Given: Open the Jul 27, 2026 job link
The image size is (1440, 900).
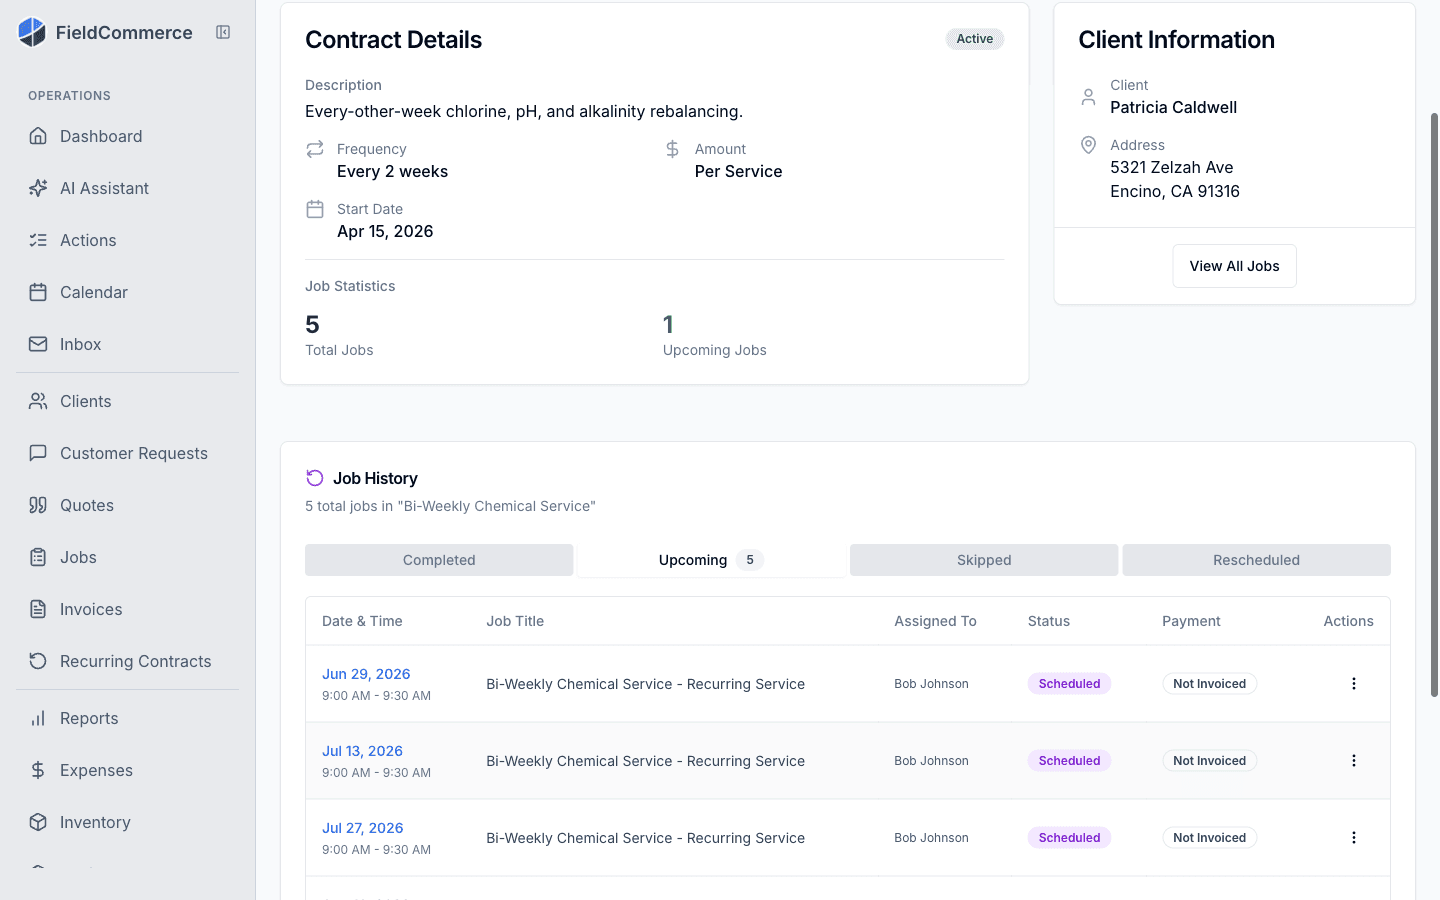Looking at the screenshot, I should [362, 828].
